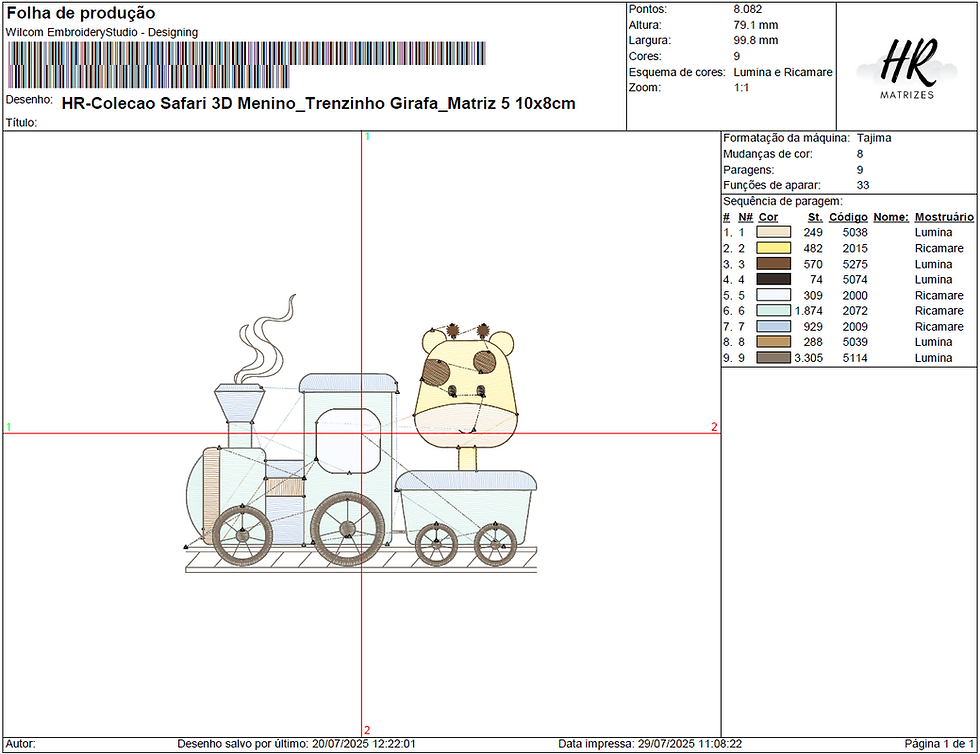Click the barcode strip under the header
Viewport: 980px width, 754px height.
(x=246, y=64)
